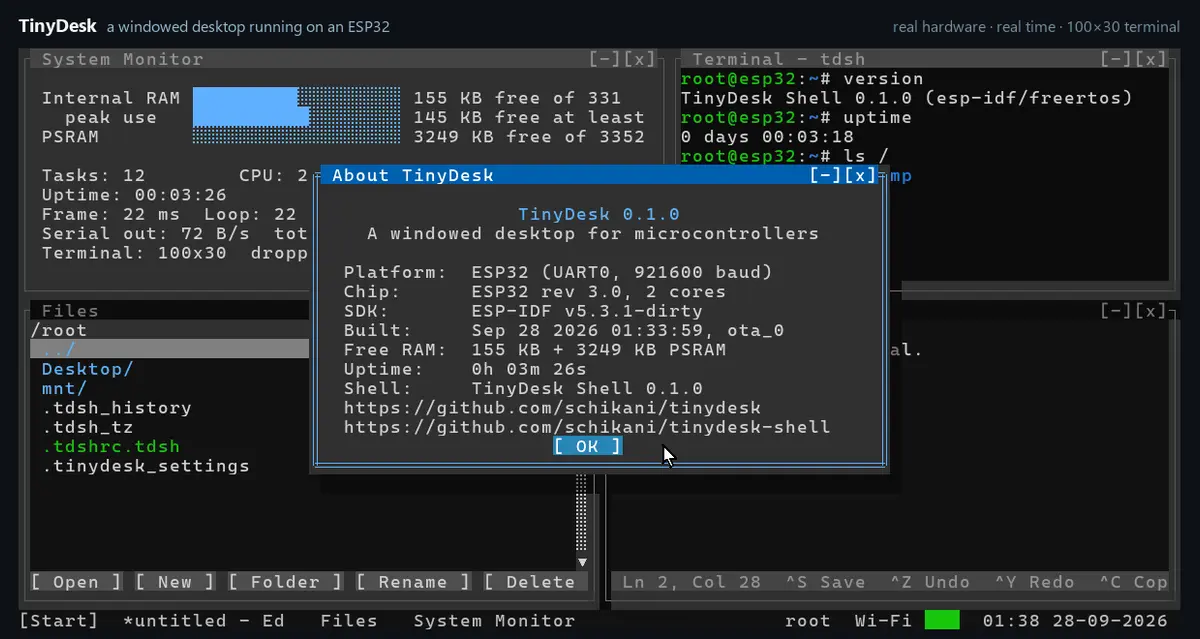Switch to Files in the taskbar
The image size is (1200, 639).
tap(349, 621)
